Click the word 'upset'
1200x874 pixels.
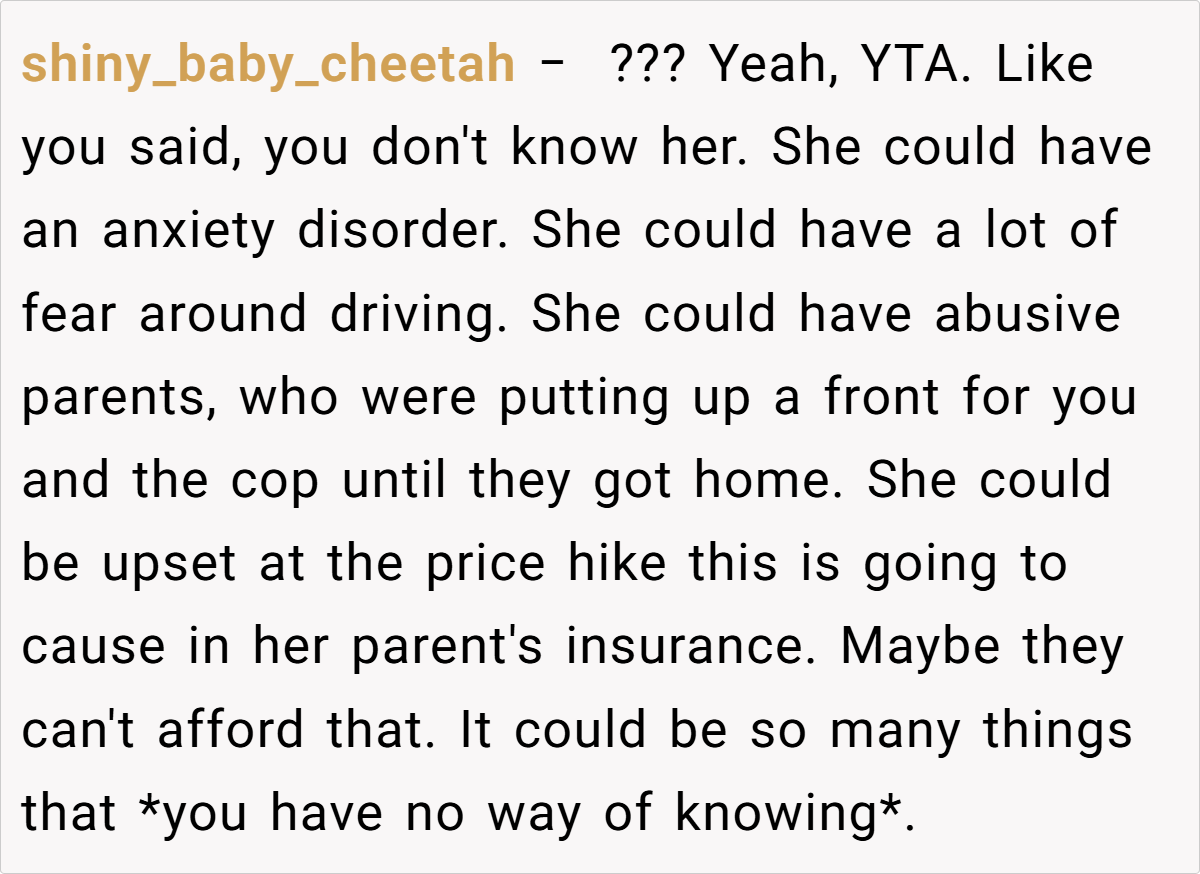tap(168, 564)
